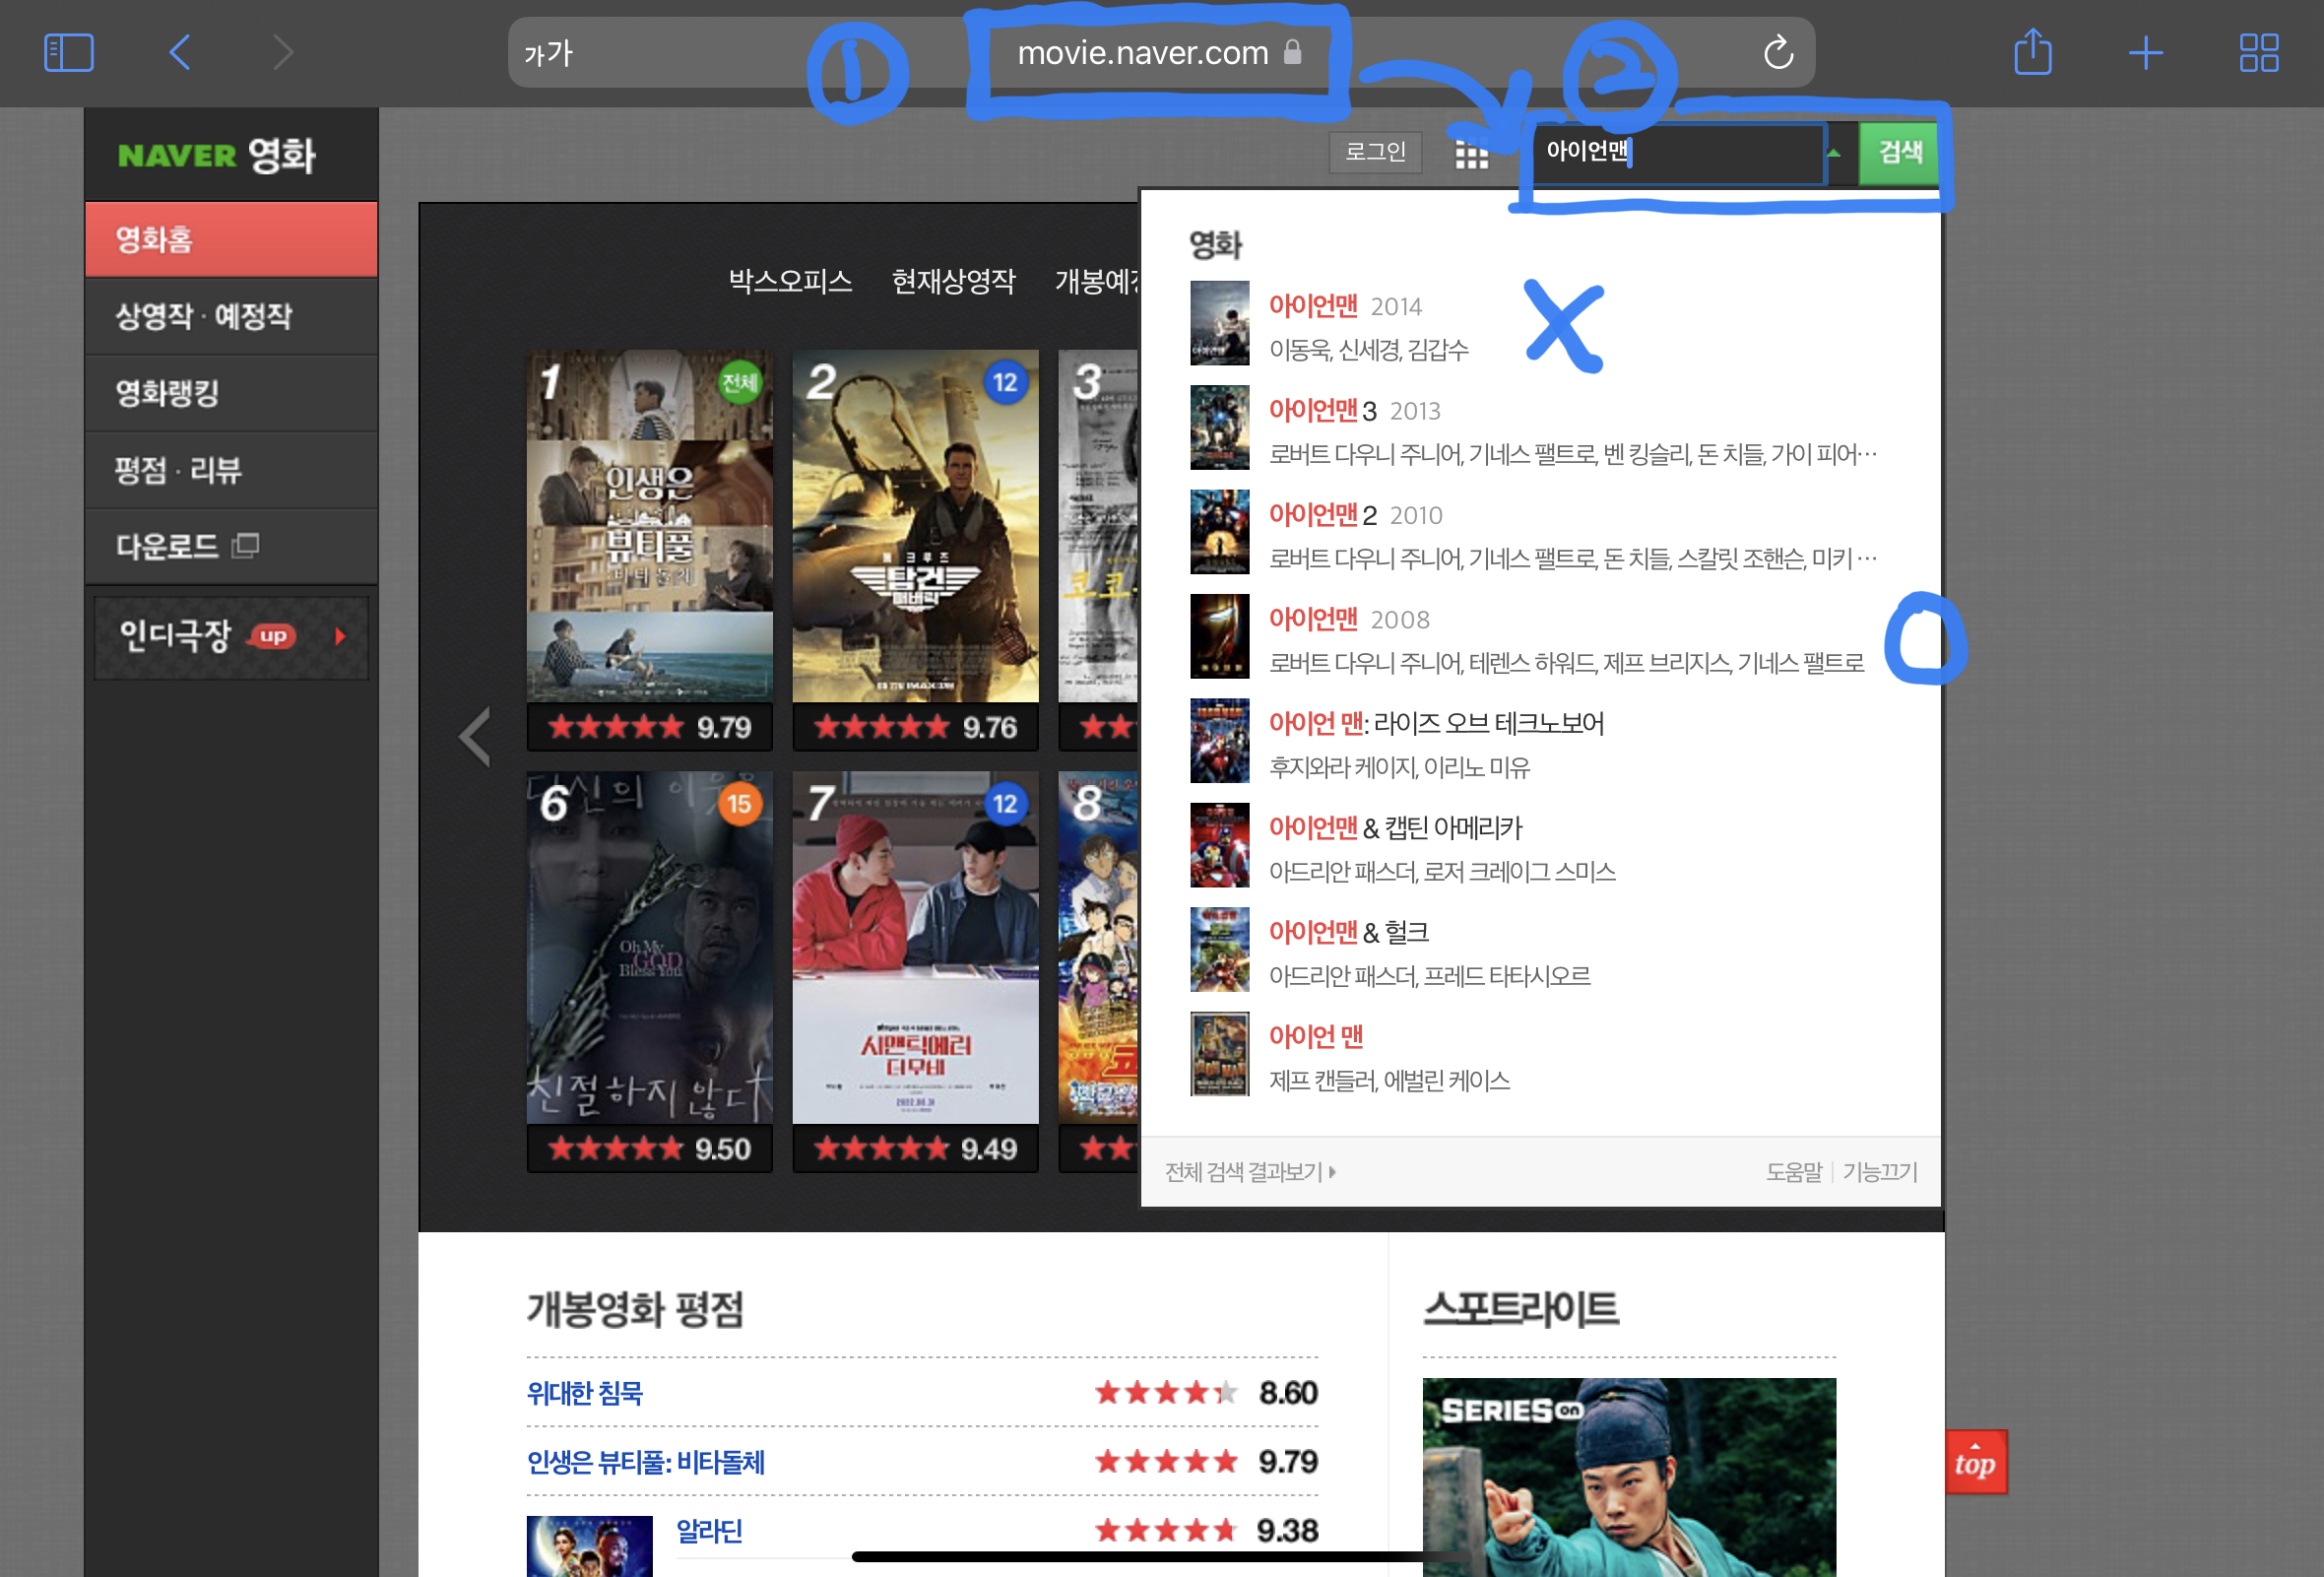Open the Safari share sheet icon
This screenshot has width=2324, height=1577.
pyautogui.click(x=2033, y=52)
